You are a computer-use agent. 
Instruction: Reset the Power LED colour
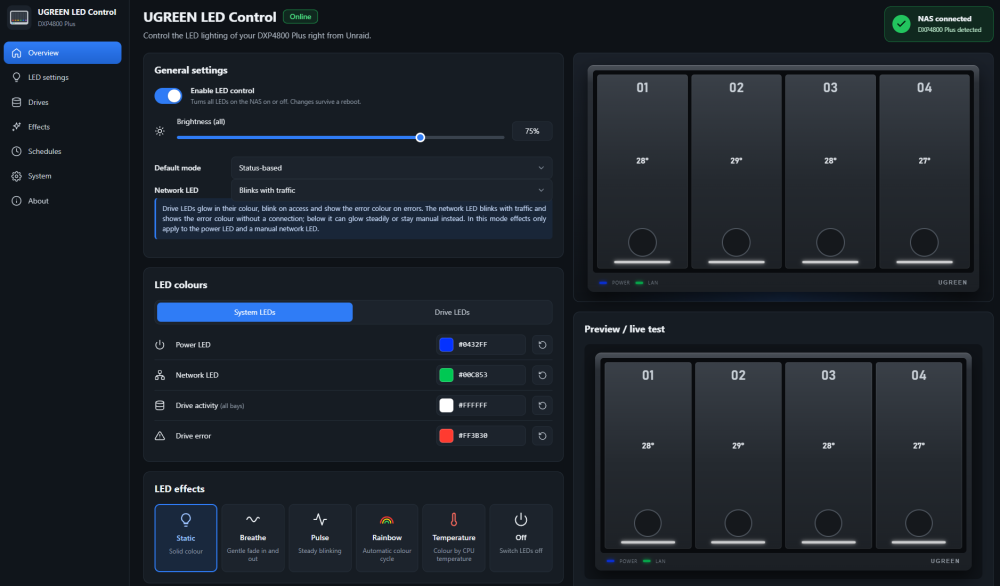pyautogui.click(x=542, y=345)
